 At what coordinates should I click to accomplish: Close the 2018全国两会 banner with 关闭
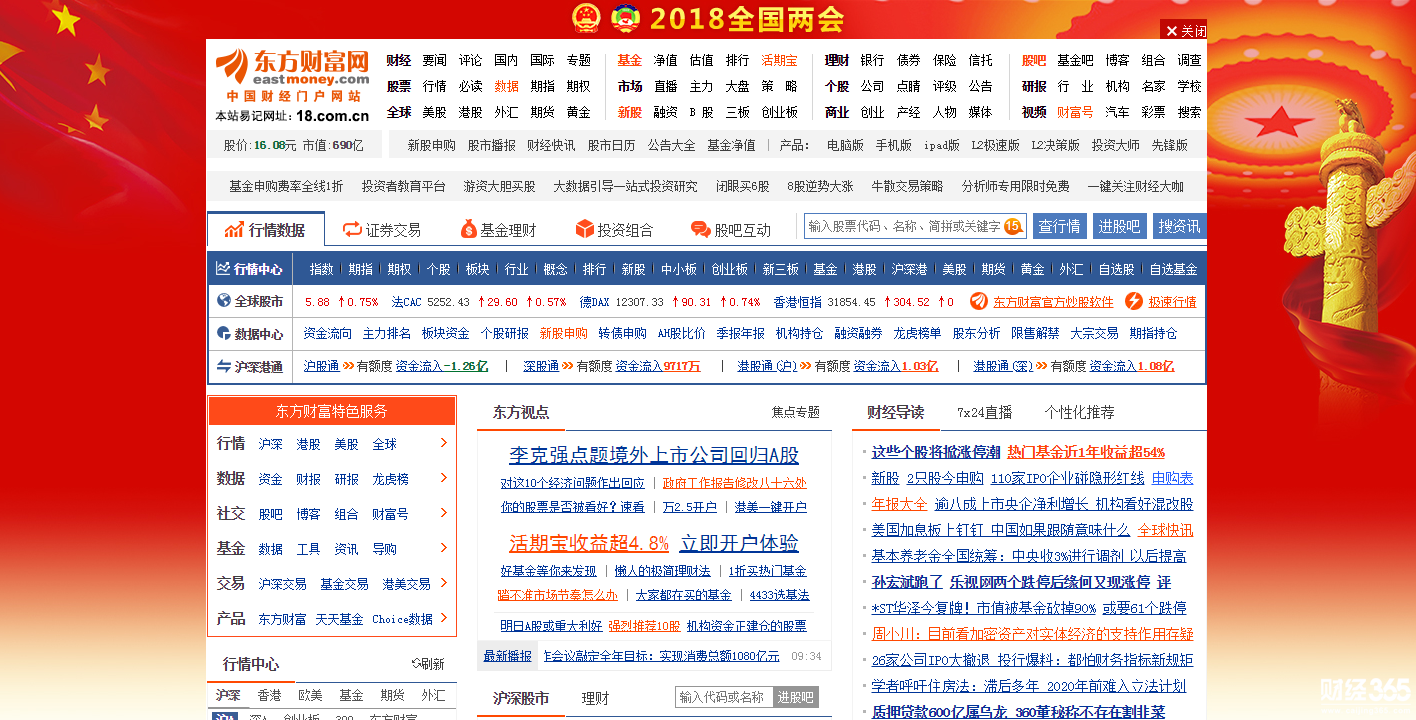tap(1184, 30)
